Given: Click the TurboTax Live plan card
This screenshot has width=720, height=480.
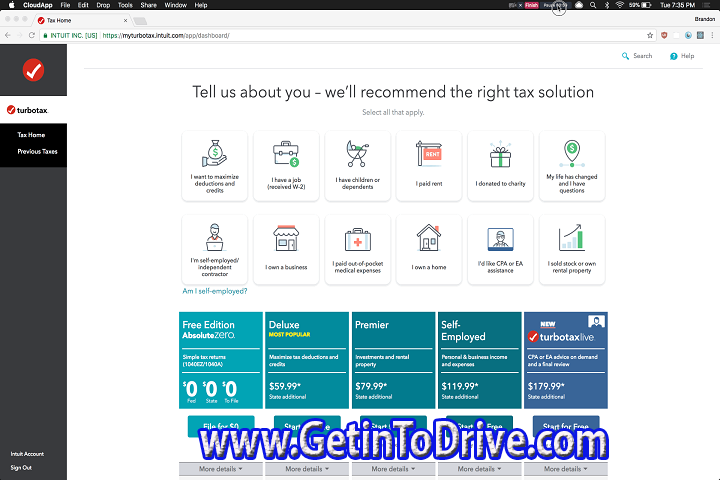Looking at the screenshot, I should pos(566,360).
